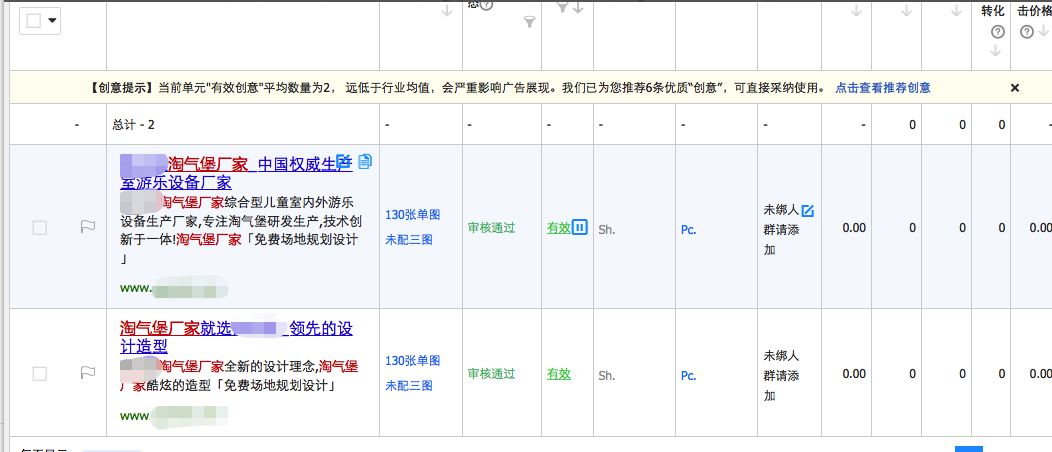Click the www display URL in first creative
Viewport: 1052px width, 452px height.
click(174, 290)
